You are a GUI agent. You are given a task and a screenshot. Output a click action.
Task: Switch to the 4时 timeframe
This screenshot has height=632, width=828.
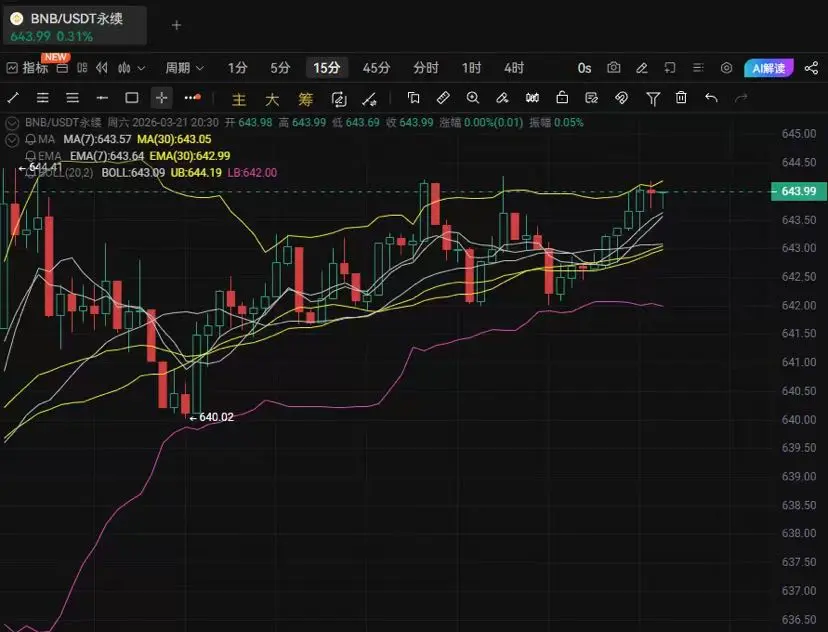tap(514, 68)
